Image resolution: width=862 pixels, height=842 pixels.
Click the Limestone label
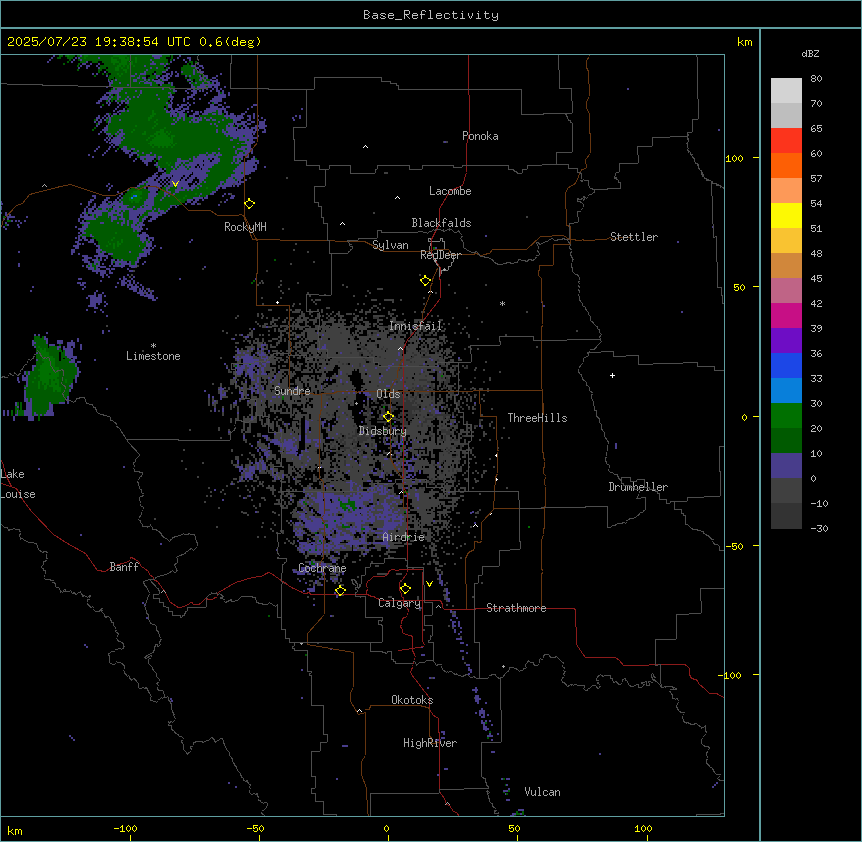click(153, 356)
